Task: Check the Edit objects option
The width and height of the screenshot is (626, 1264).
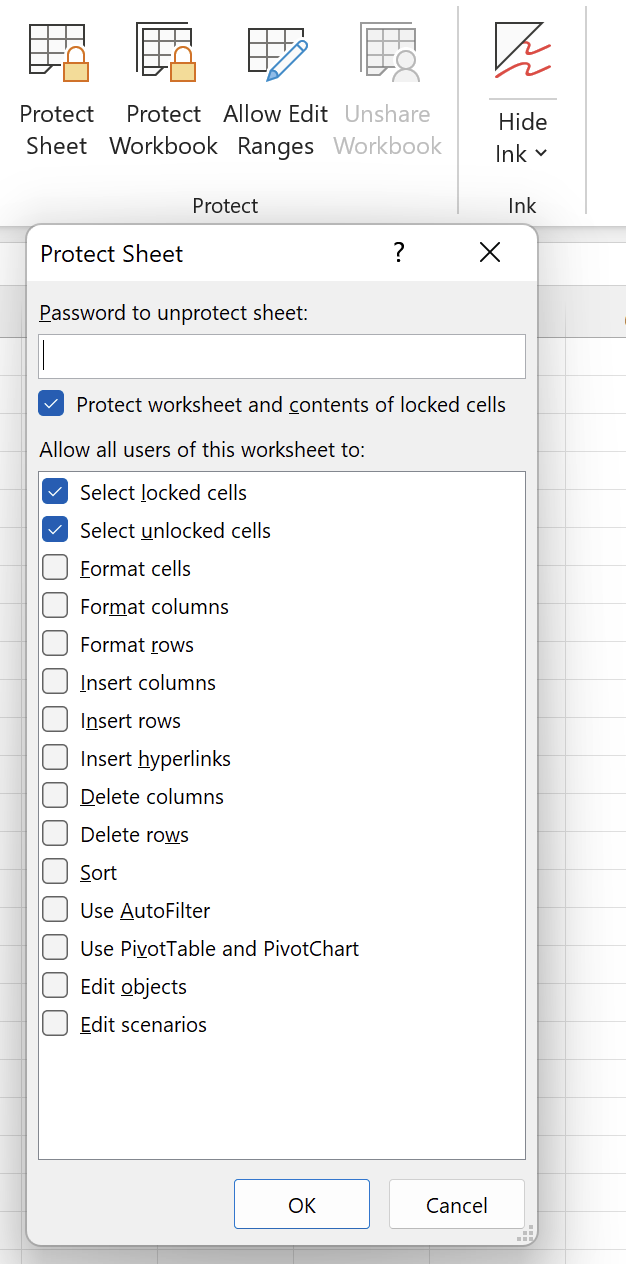Action: pos(55,986)
